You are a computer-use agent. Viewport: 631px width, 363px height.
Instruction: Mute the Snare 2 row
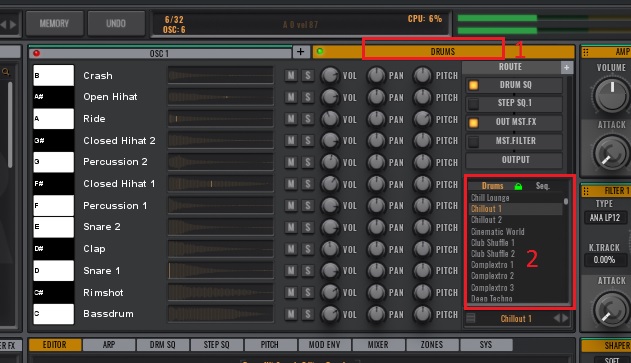(291, 227)
